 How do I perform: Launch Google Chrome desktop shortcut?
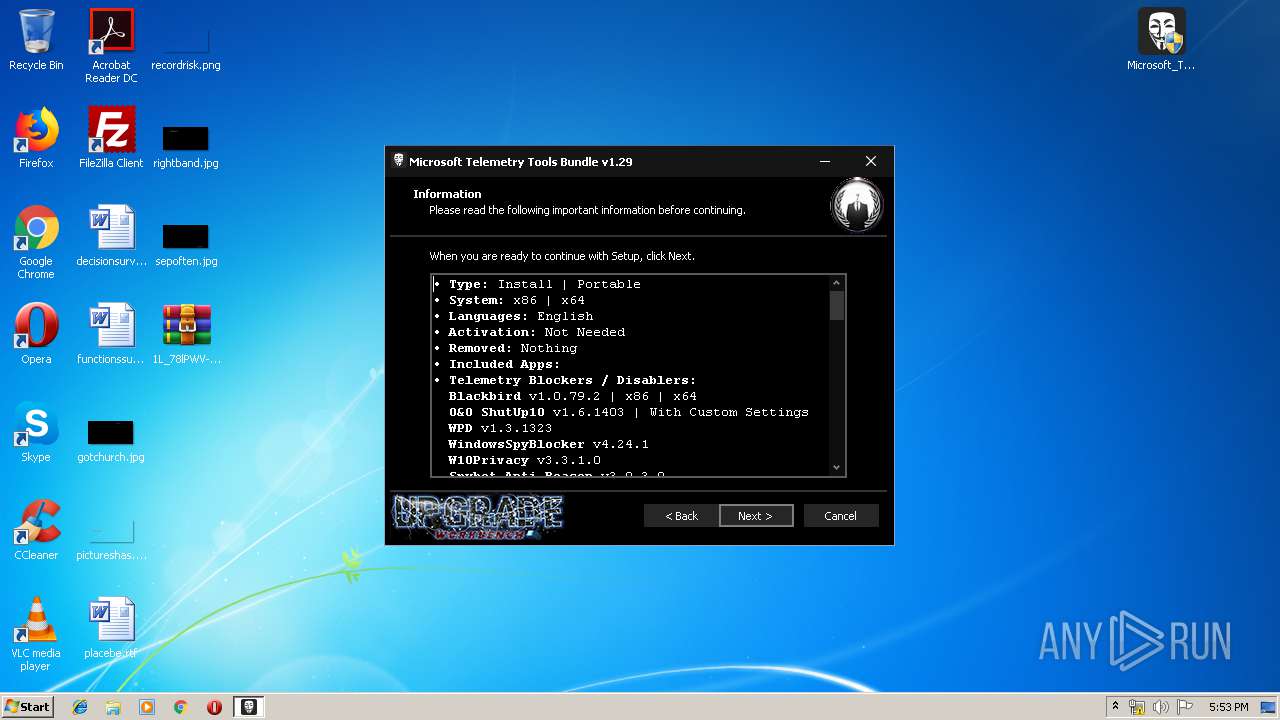tap(36, 242)
